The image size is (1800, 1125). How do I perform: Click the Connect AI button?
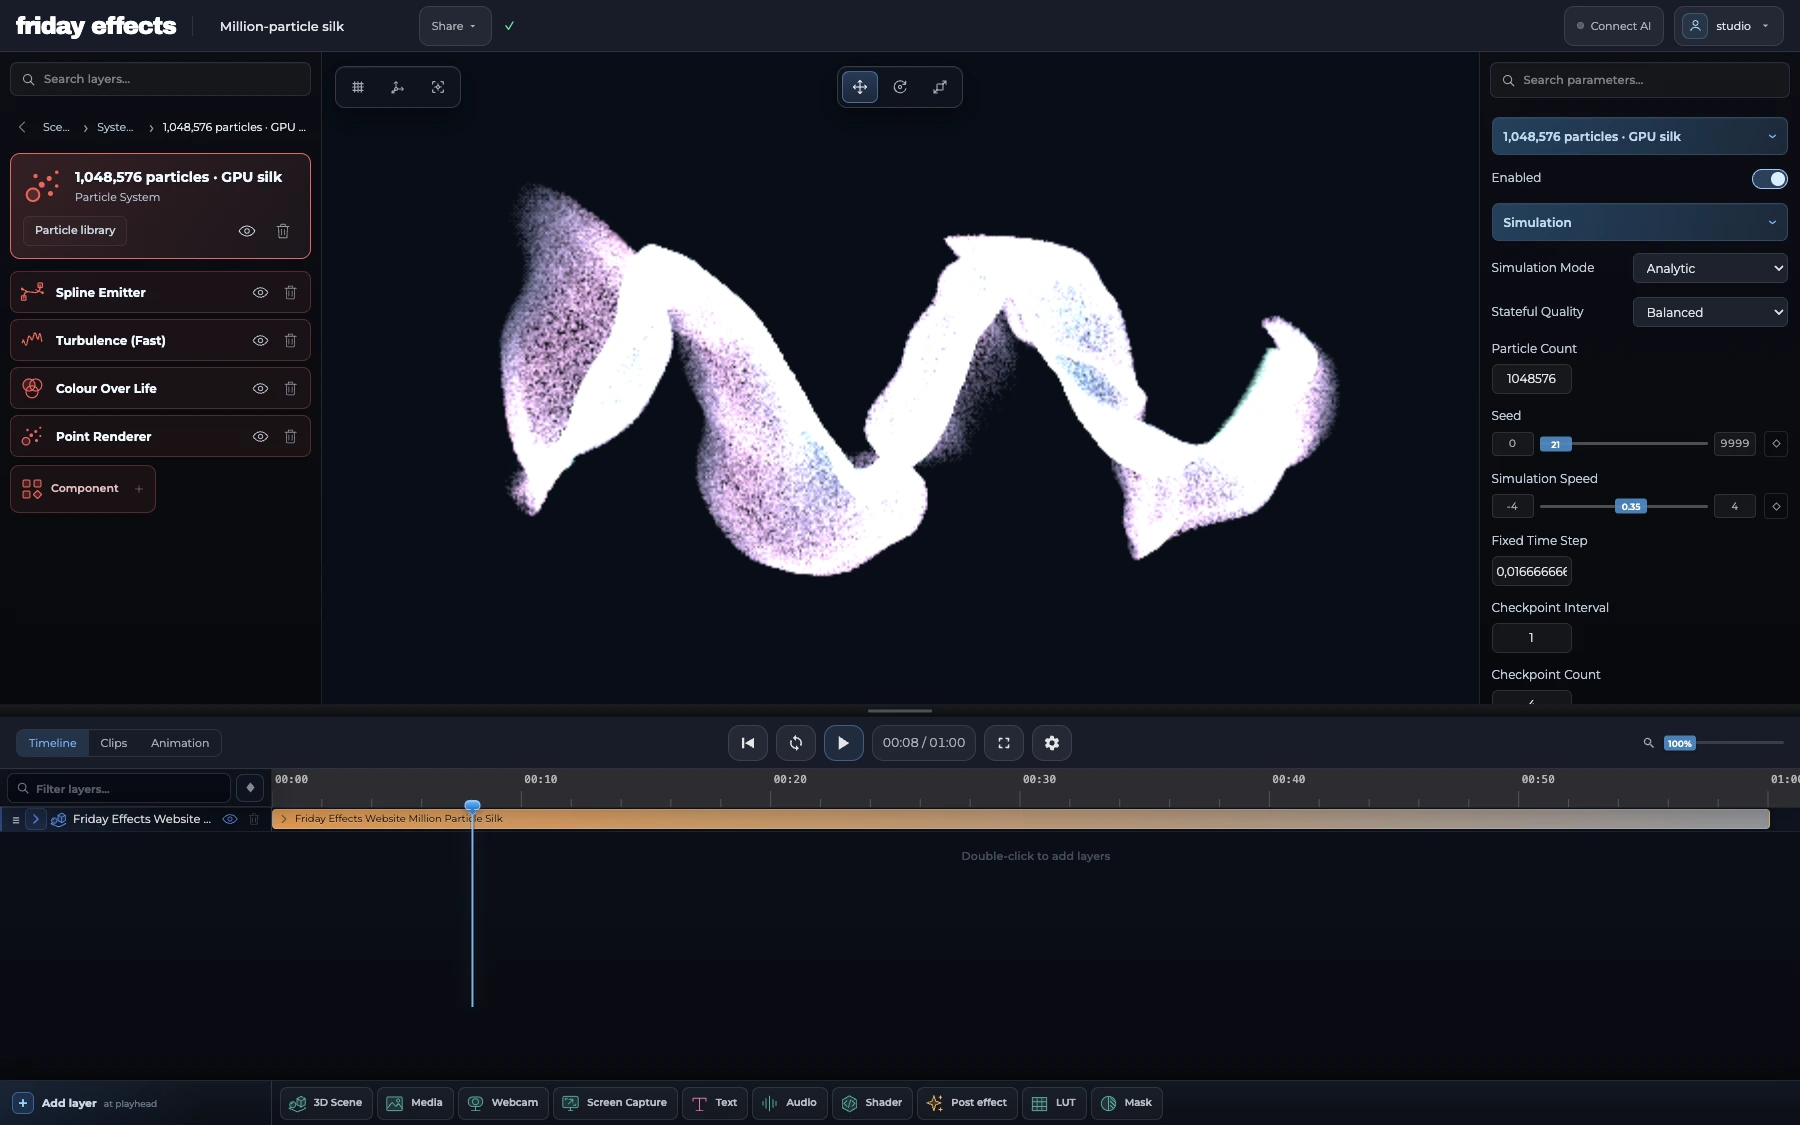1614,26
